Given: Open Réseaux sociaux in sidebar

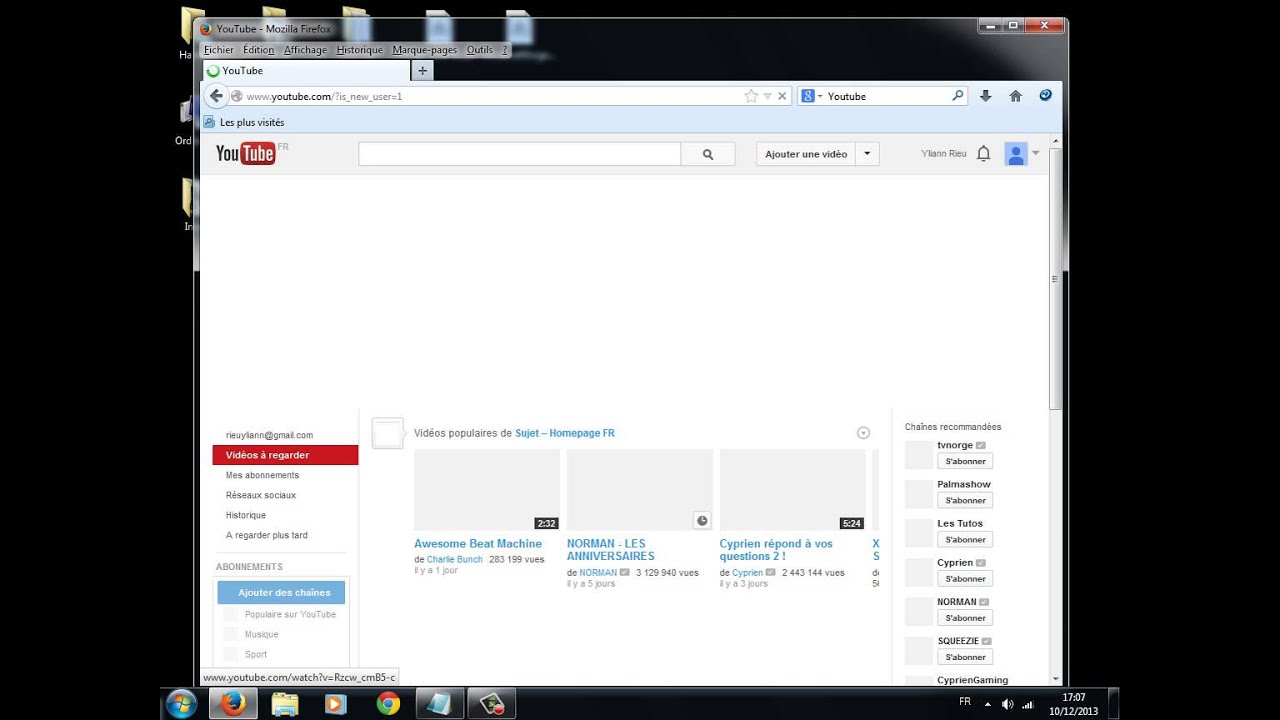Looking at the screenshot, I should (261, 495).
